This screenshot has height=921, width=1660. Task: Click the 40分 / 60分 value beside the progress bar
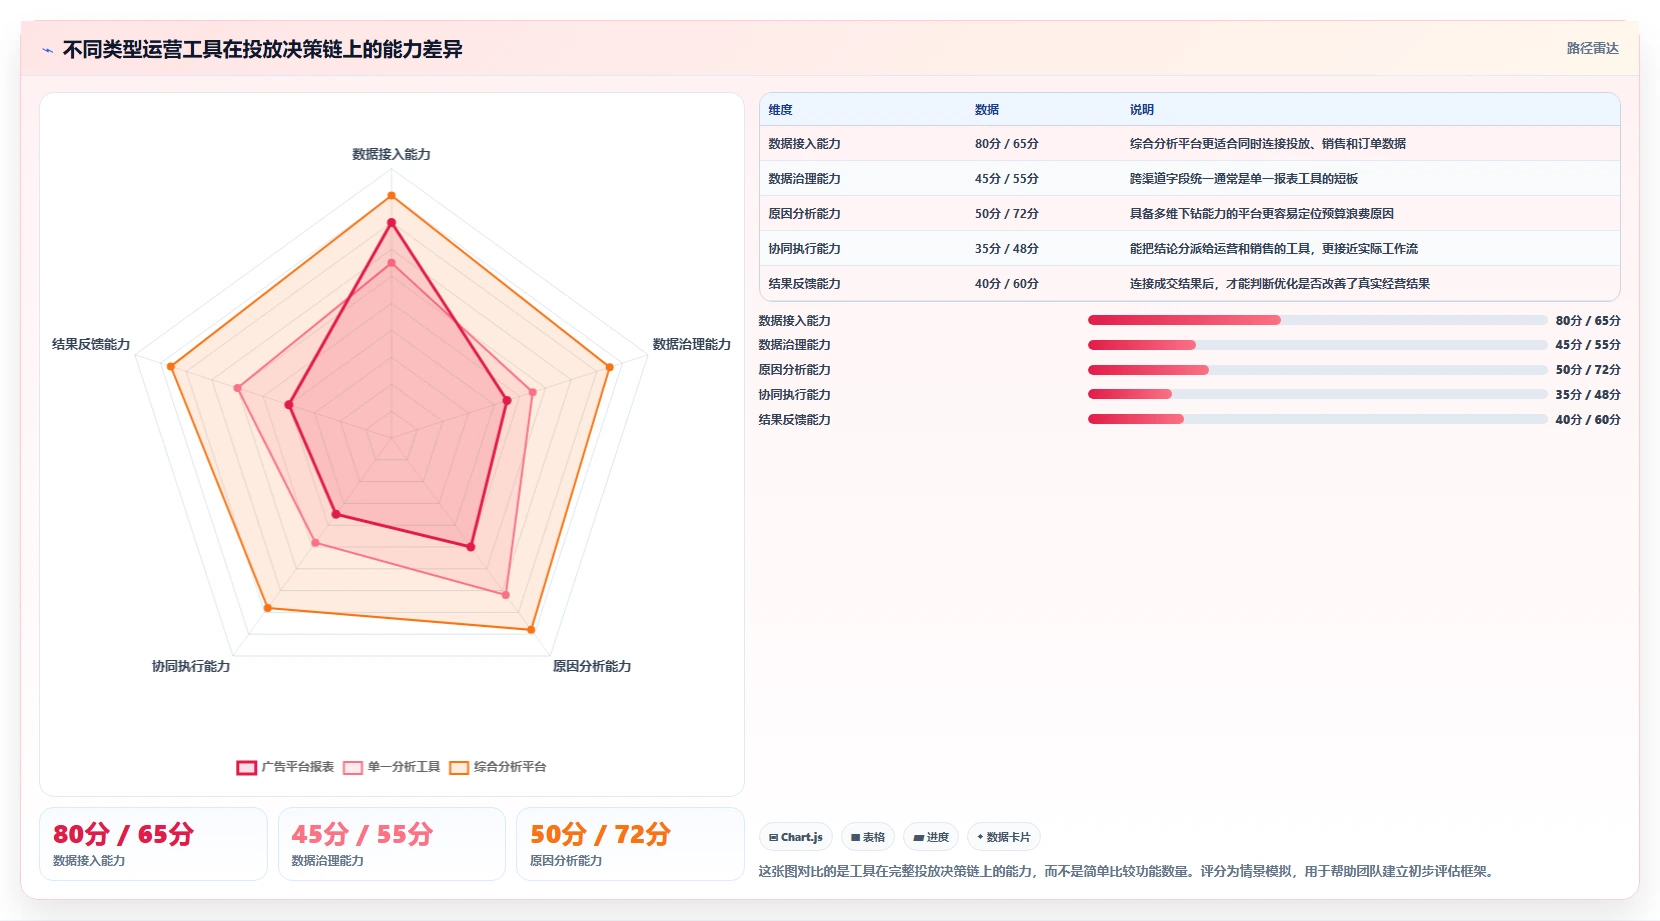(1588, 420)
